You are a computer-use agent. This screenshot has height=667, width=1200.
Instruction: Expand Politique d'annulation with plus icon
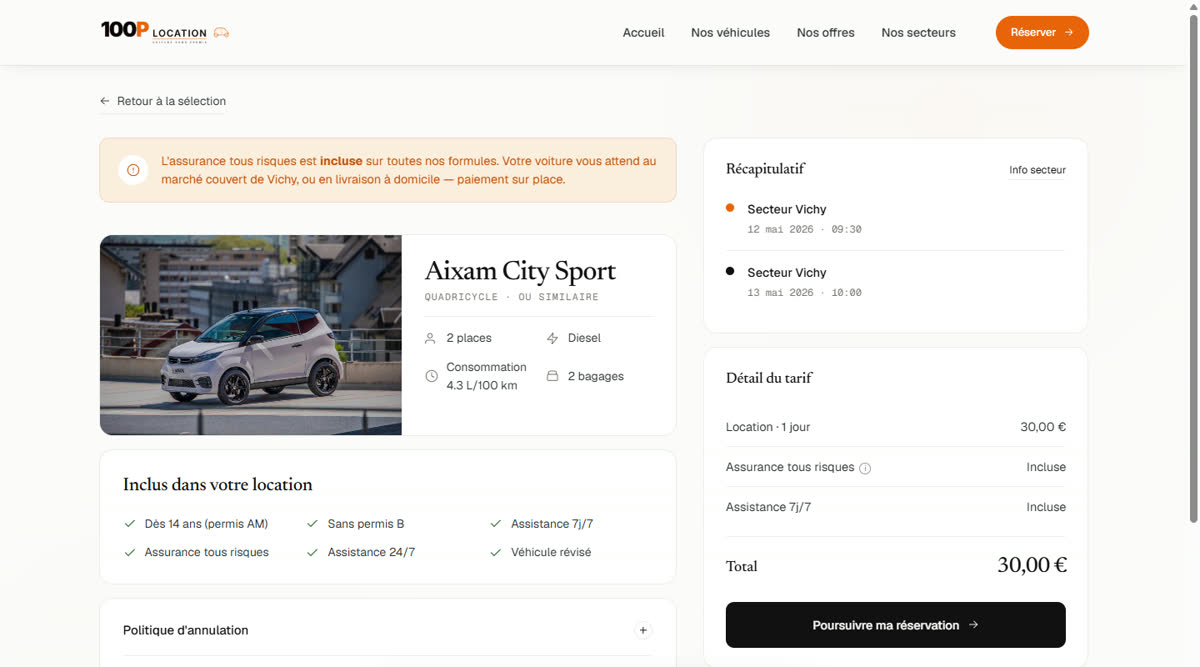click(x=643, y=630)
